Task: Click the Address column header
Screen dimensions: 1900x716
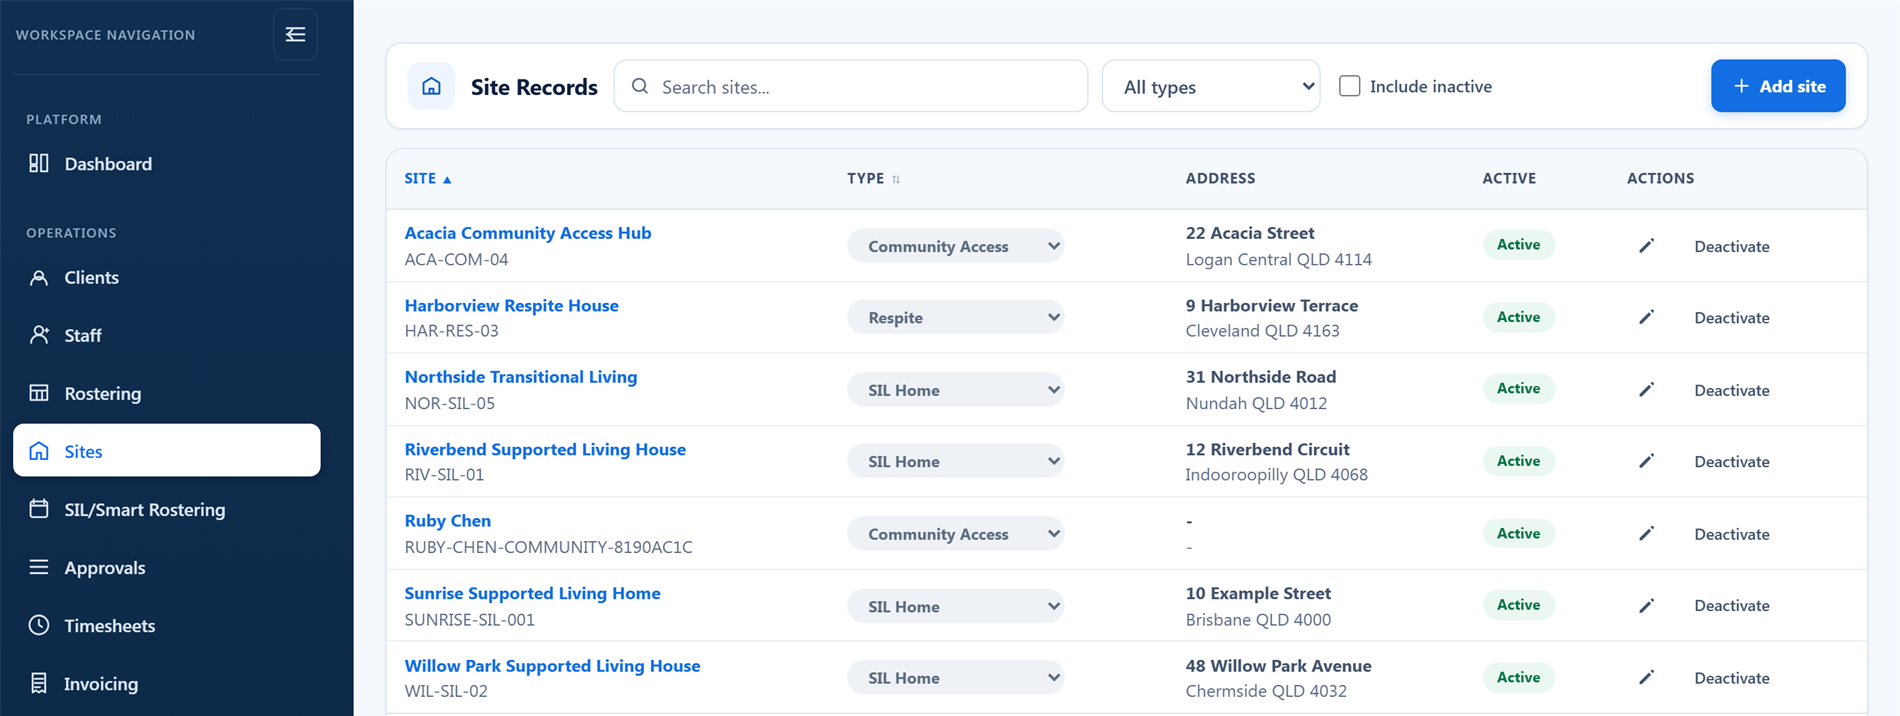Action: point(1220,178)
